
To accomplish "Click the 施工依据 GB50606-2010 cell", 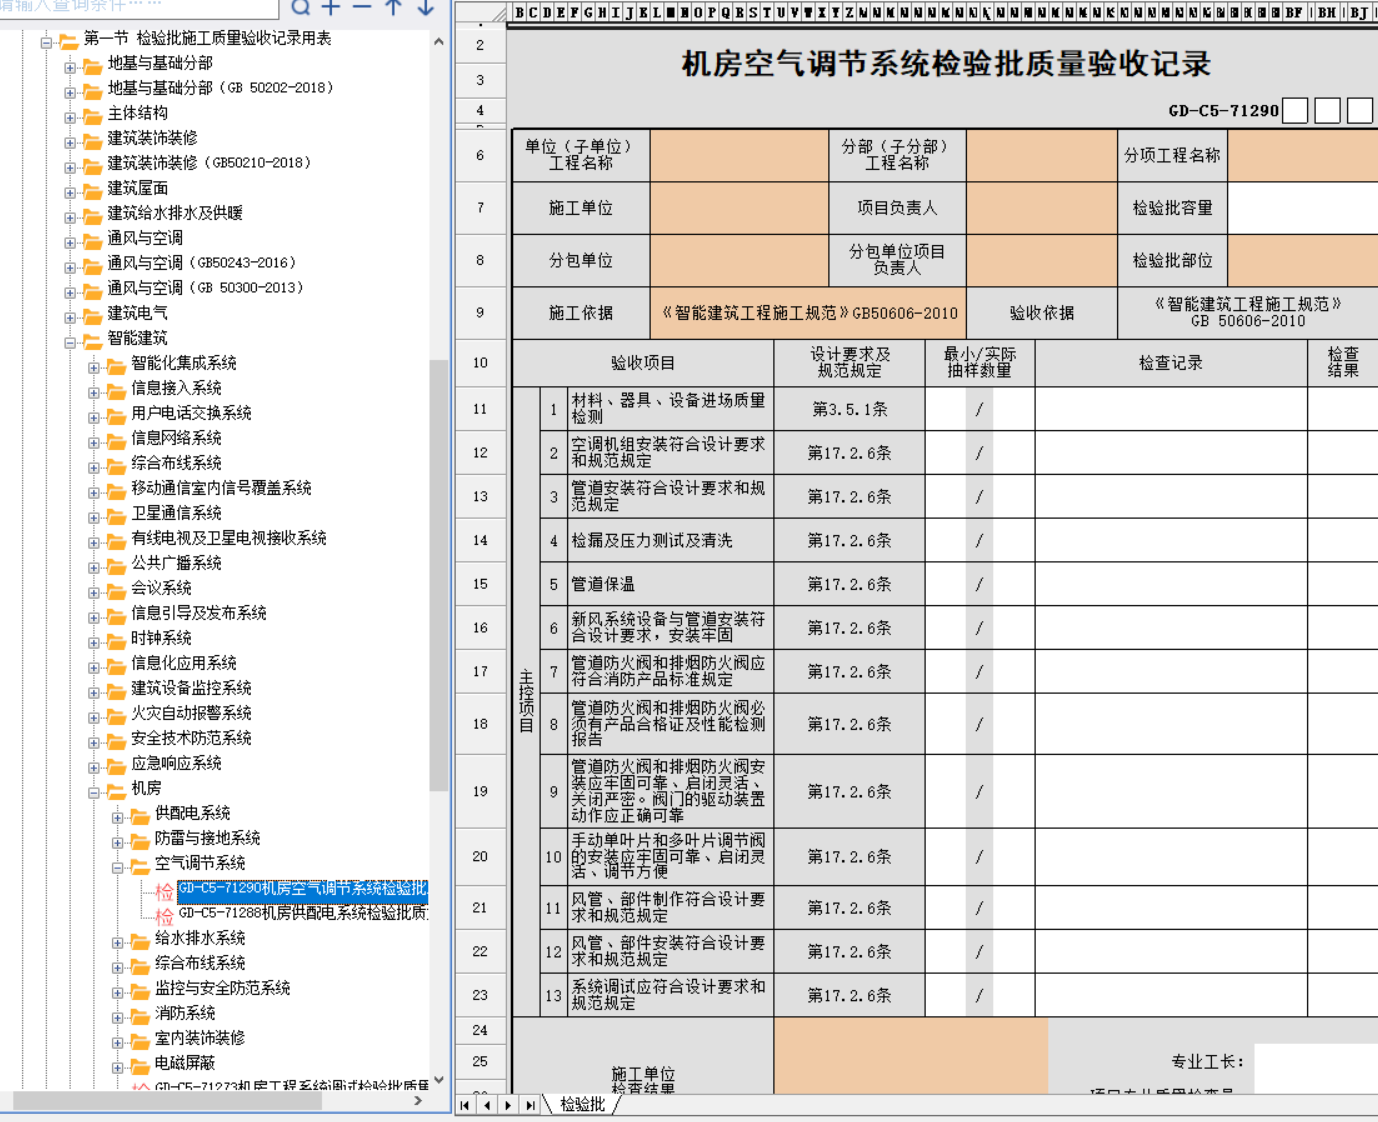I will tap(810, 313).
